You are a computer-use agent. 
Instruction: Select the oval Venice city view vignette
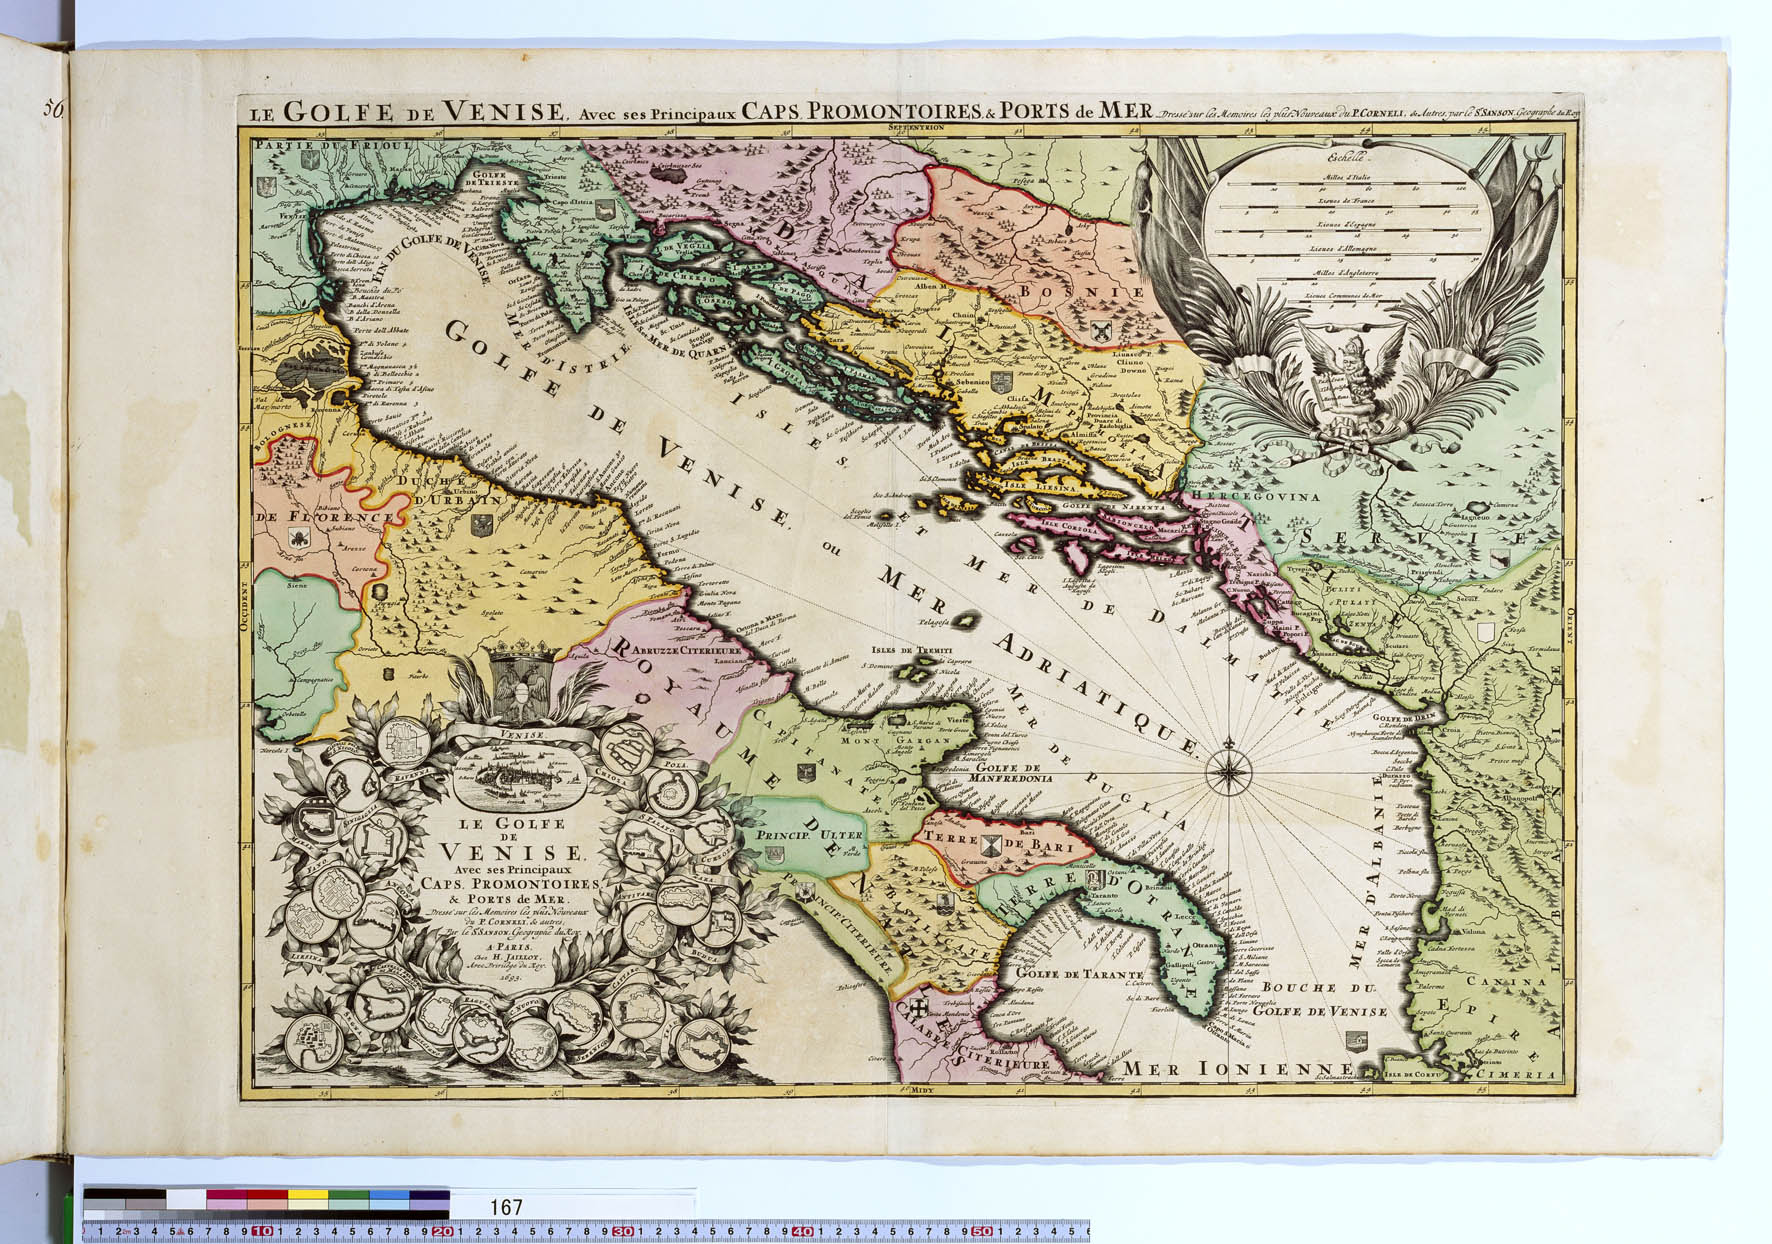[521, 778]
